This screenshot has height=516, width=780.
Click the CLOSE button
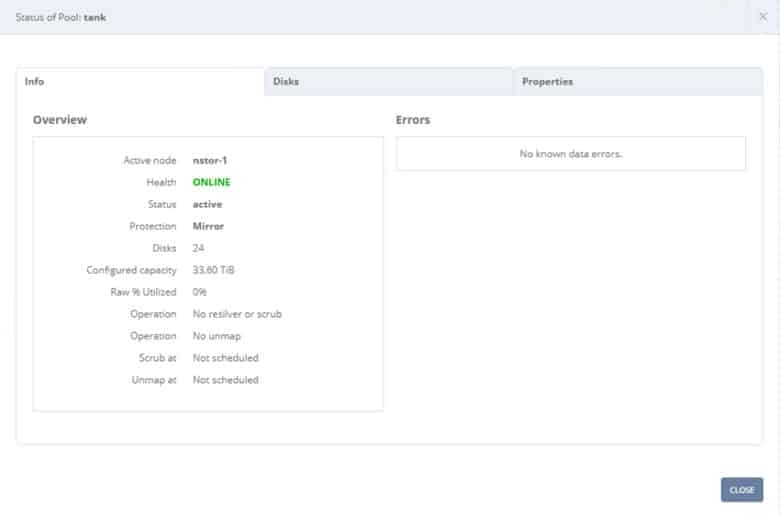point(742,490)
